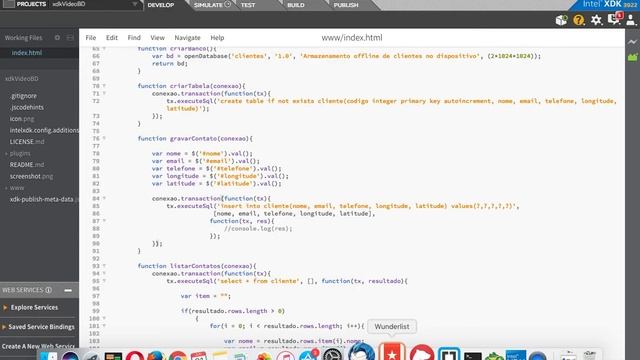Select intelxdk.config.additions file
The width and height of the screenshot is (640, 360).
(x=44, y=130)
